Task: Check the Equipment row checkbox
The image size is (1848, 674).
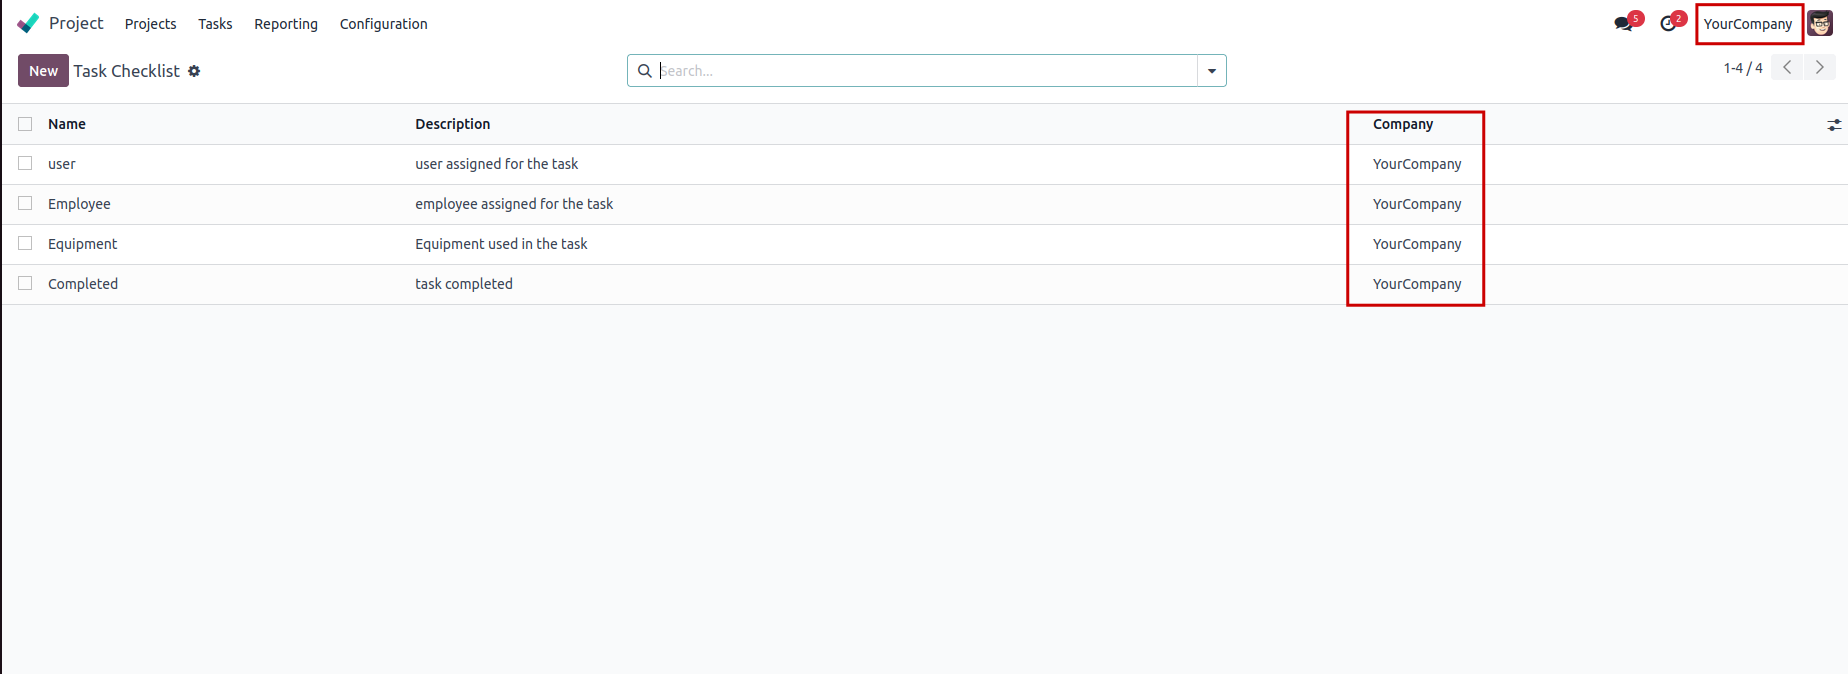Action: 25,243
